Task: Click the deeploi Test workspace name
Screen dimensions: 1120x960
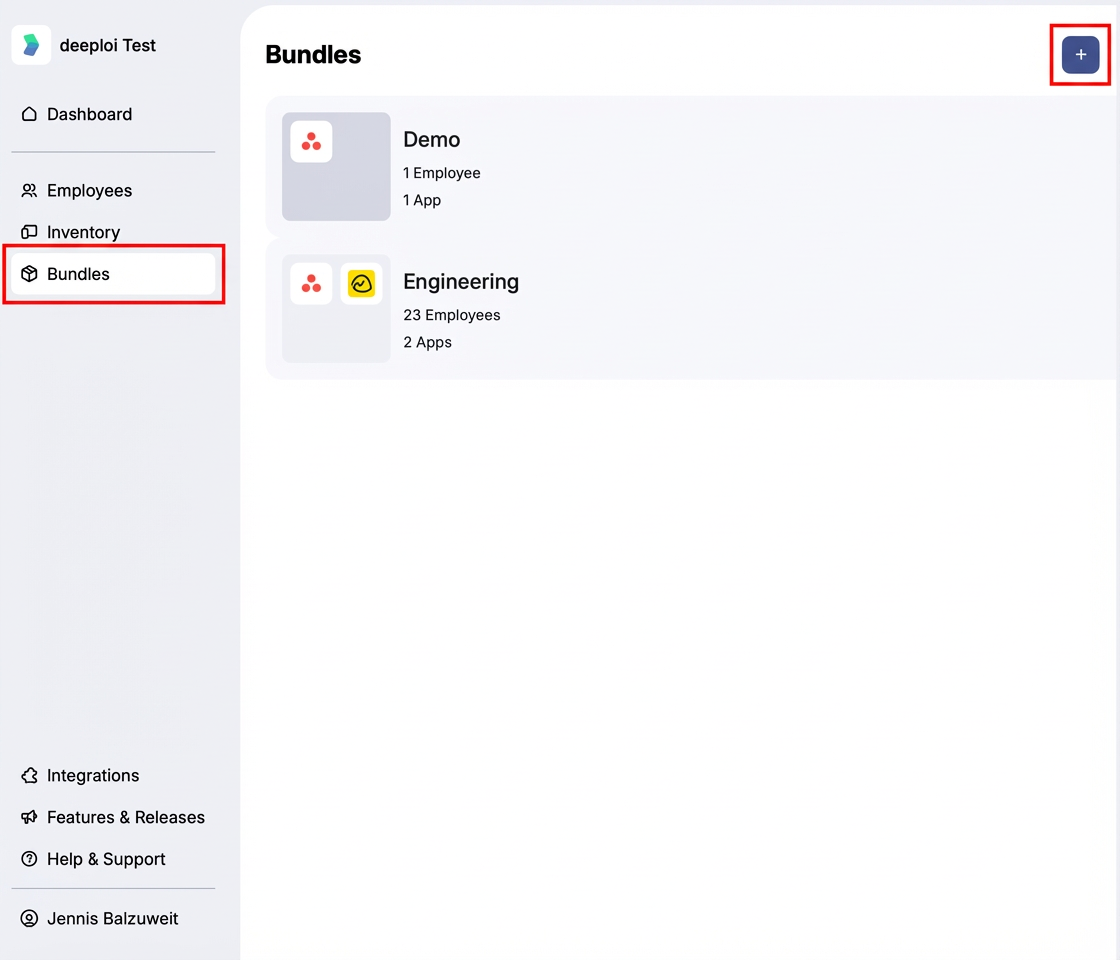Action: pos(107,46)
